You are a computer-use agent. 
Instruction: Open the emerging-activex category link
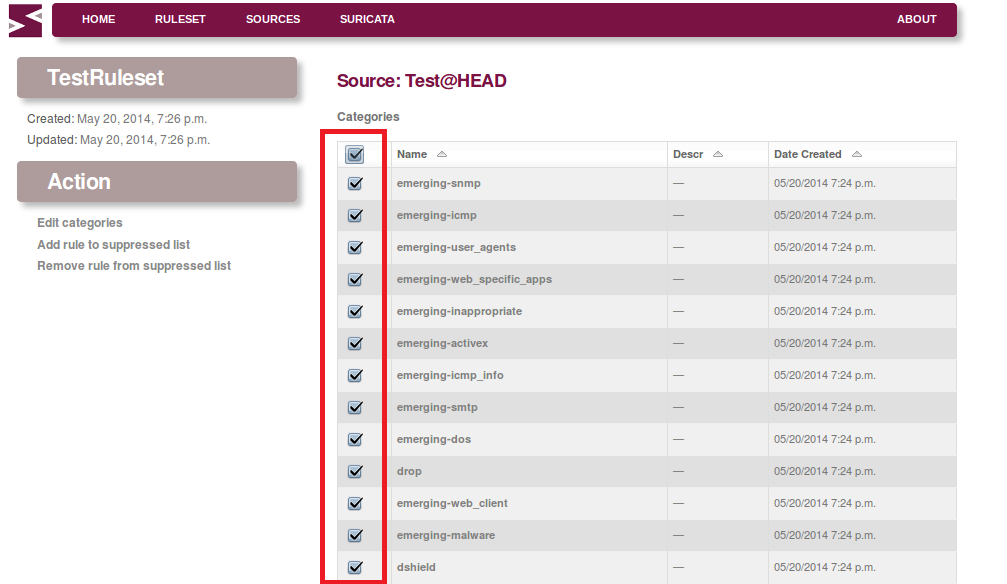click(x=442, y=343)
